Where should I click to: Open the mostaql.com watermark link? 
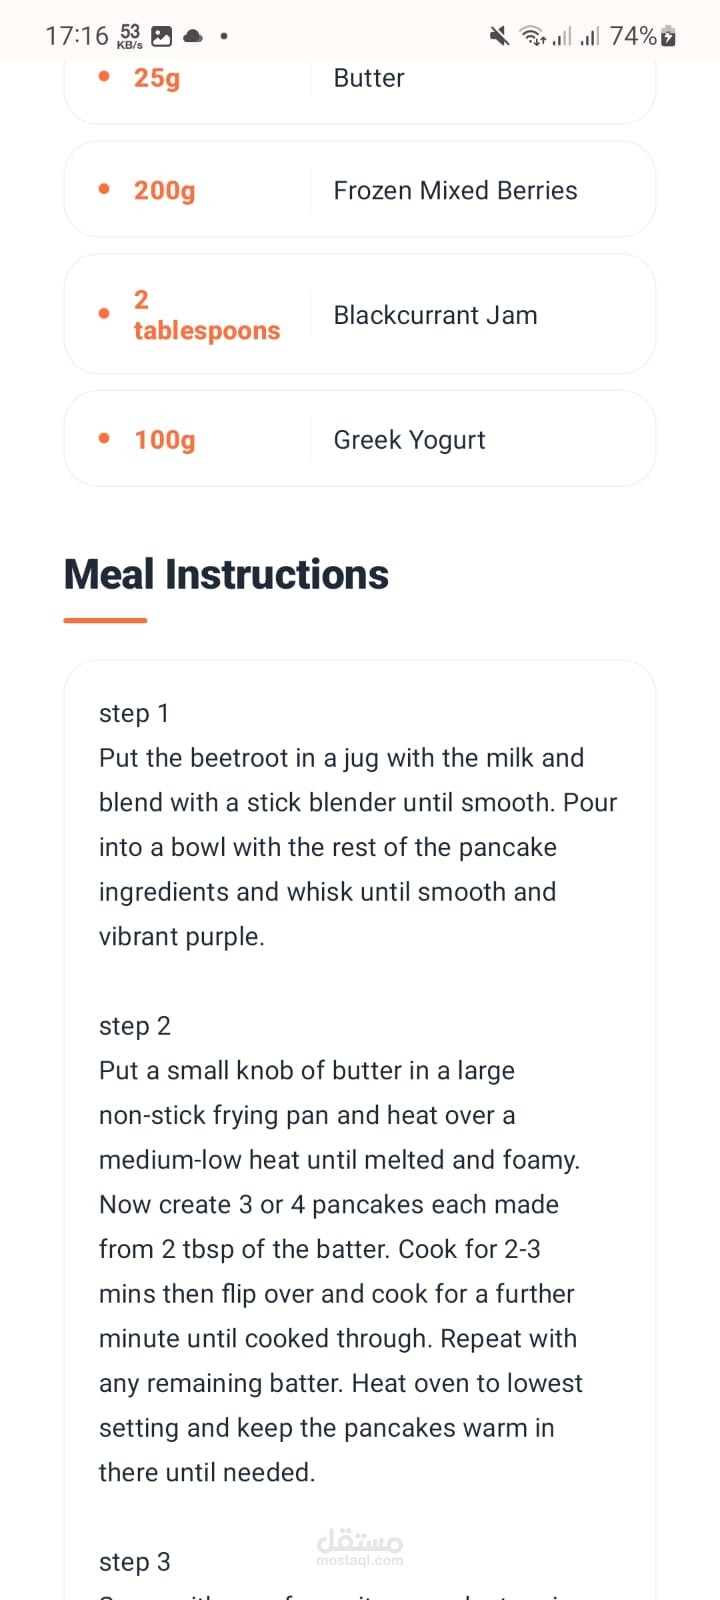pyautogui.click(x=359, y=1547)
